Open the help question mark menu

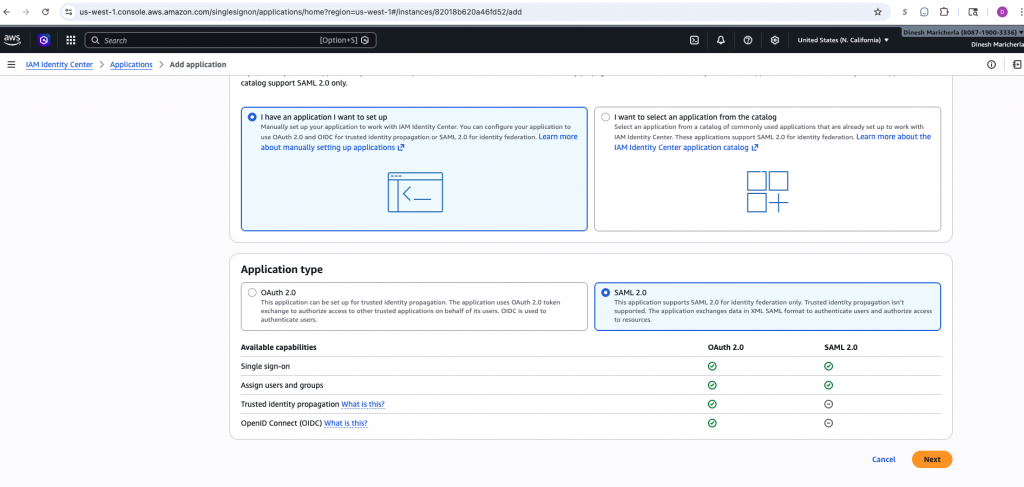point(748,40)
